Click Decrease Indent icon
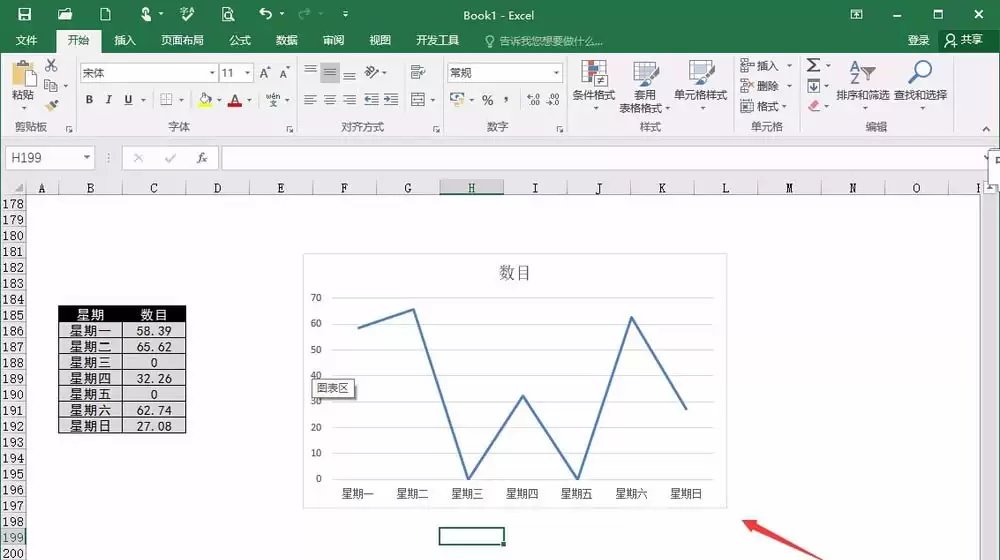This screenshot has height=560, width=1000. (371, 99)
